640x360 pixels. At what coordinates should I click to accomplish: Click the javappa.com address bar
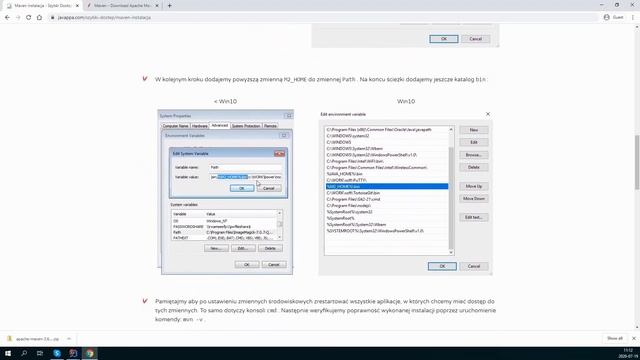[x=322, y=18]
